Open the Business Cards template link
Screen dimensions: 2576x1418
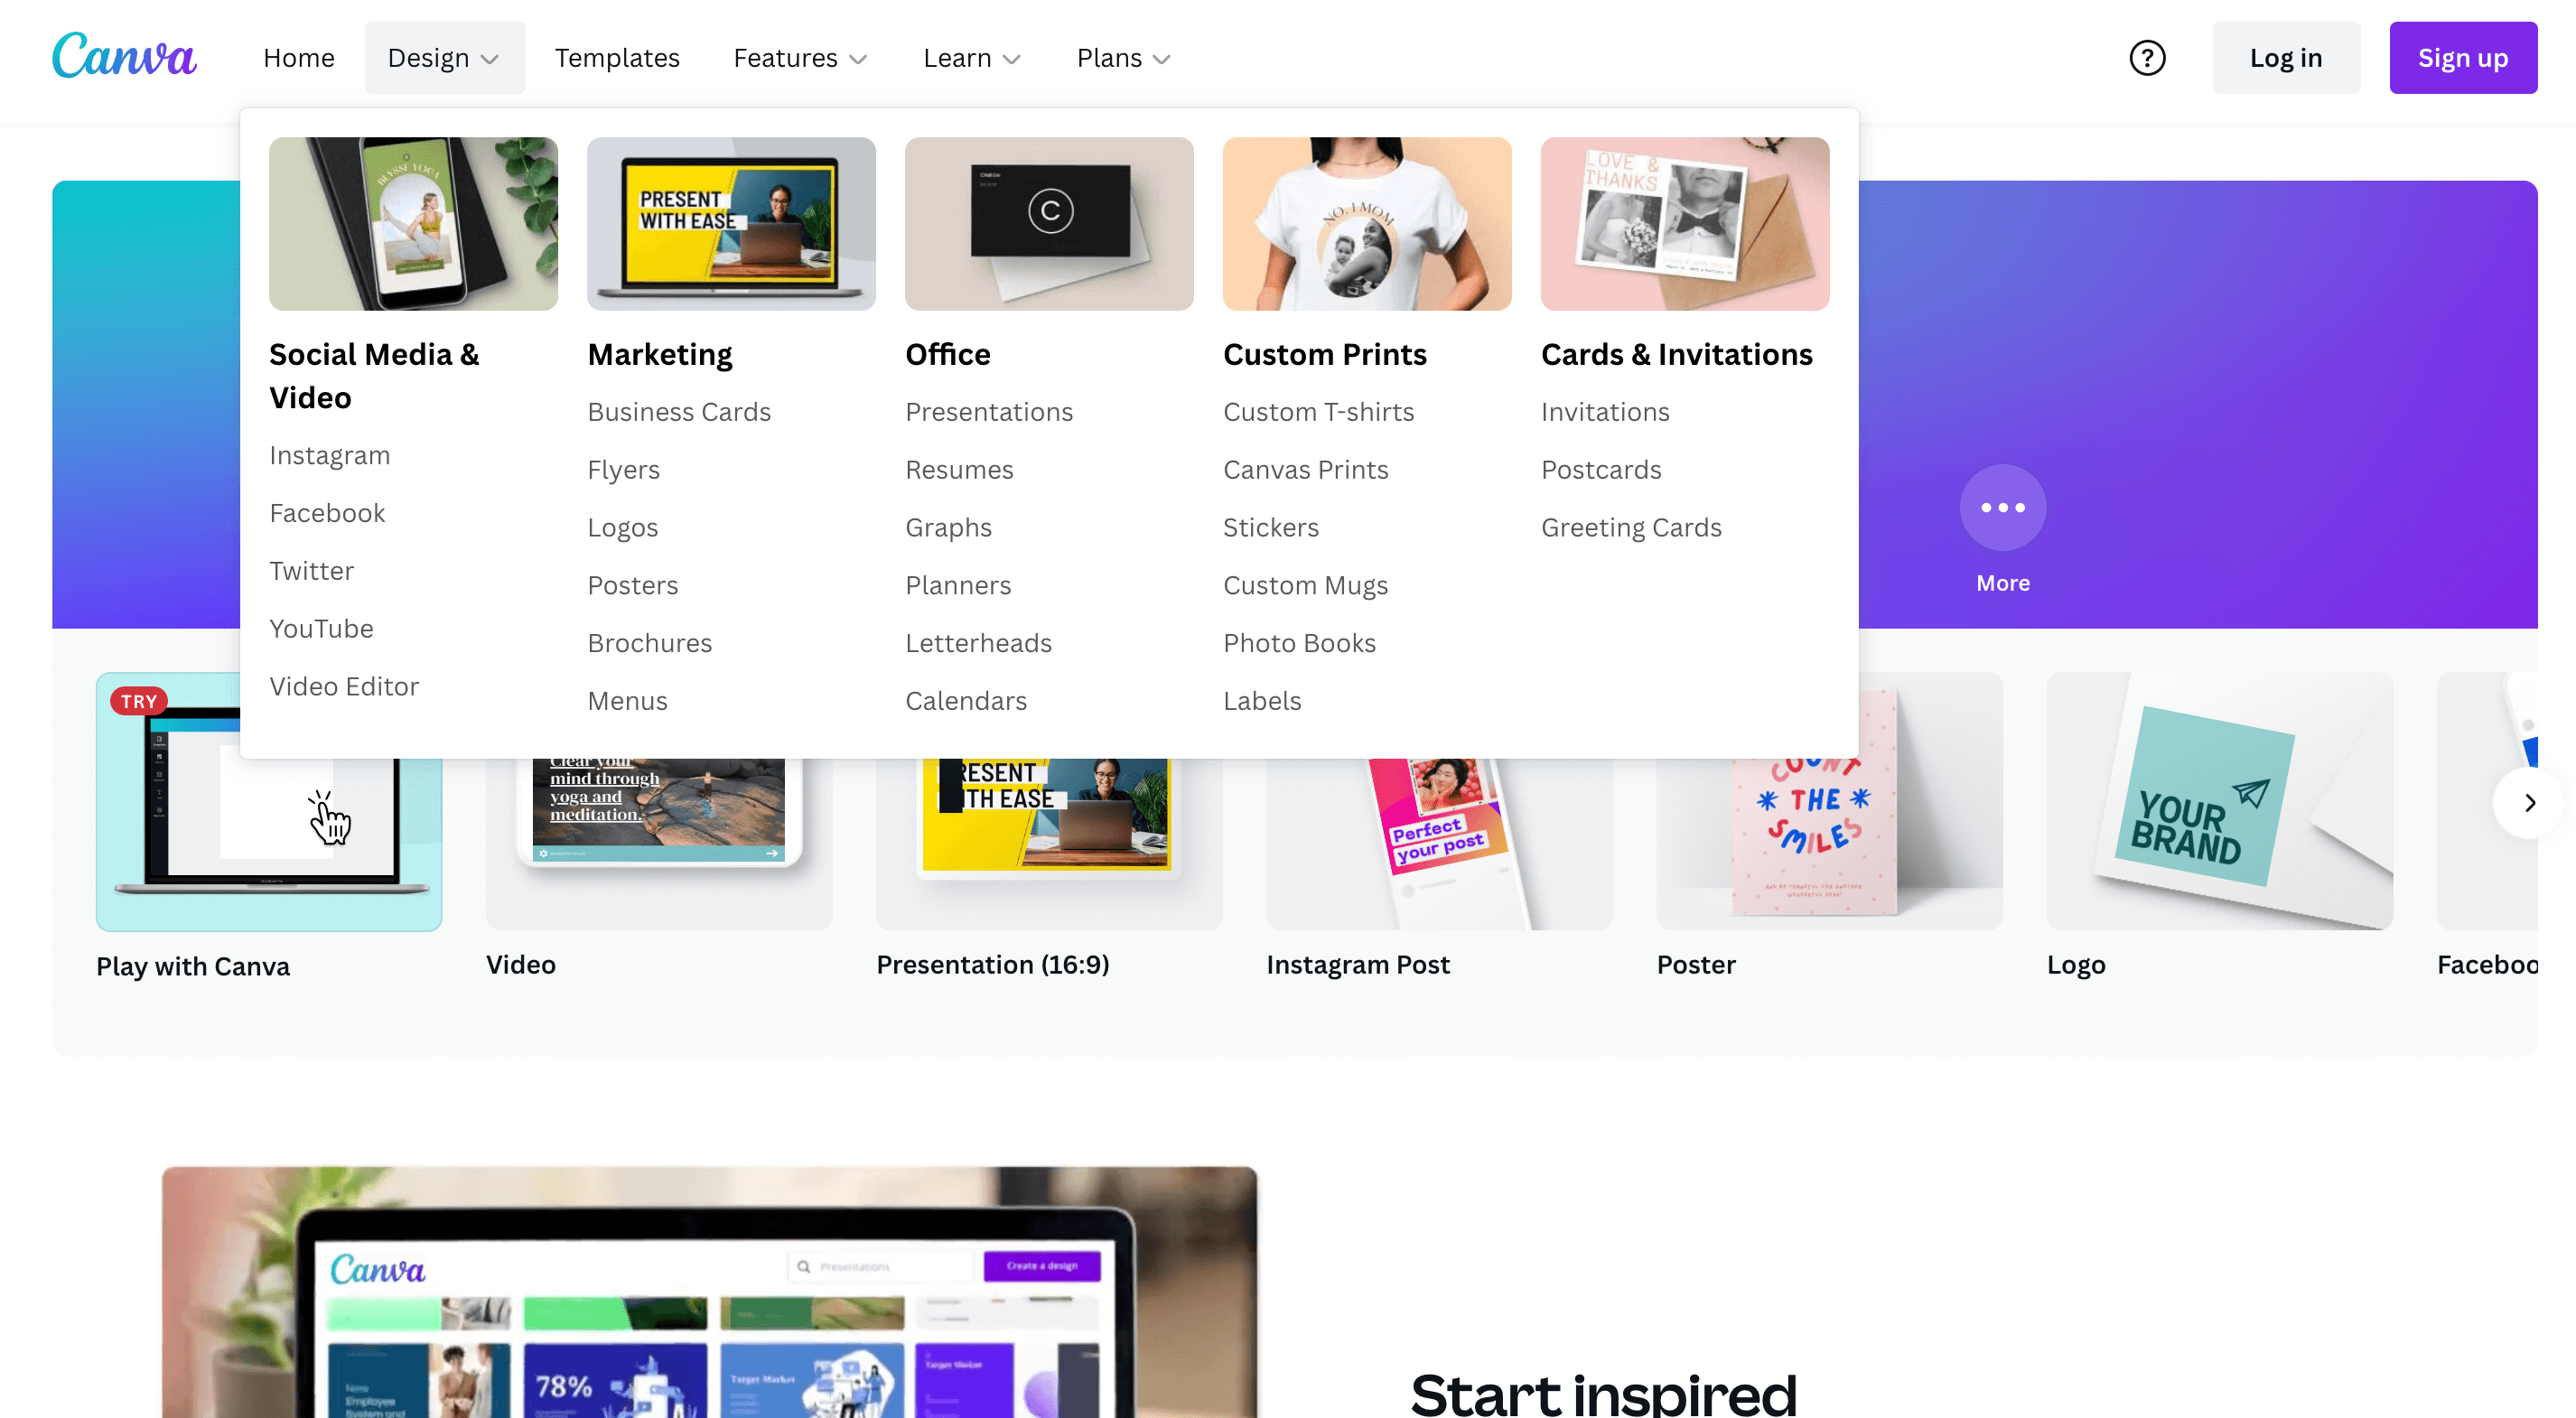pos(679,410)
